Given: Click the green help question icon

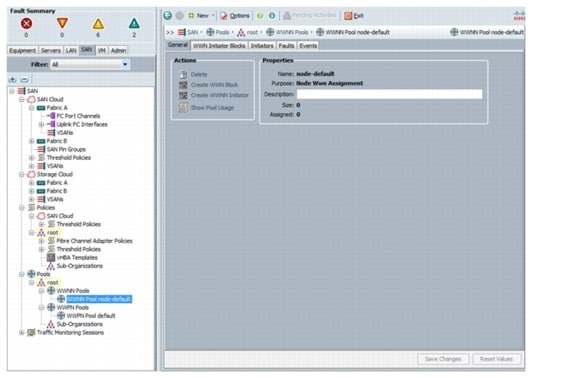Looking at the screenshot, I should pos(260,15).
